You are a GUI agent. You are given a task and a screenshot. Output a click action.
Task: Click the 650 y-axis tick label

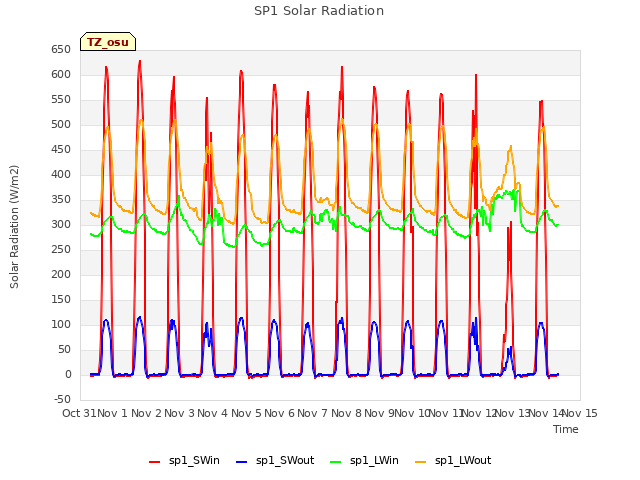pyautogui.click(x=61, y=50)
